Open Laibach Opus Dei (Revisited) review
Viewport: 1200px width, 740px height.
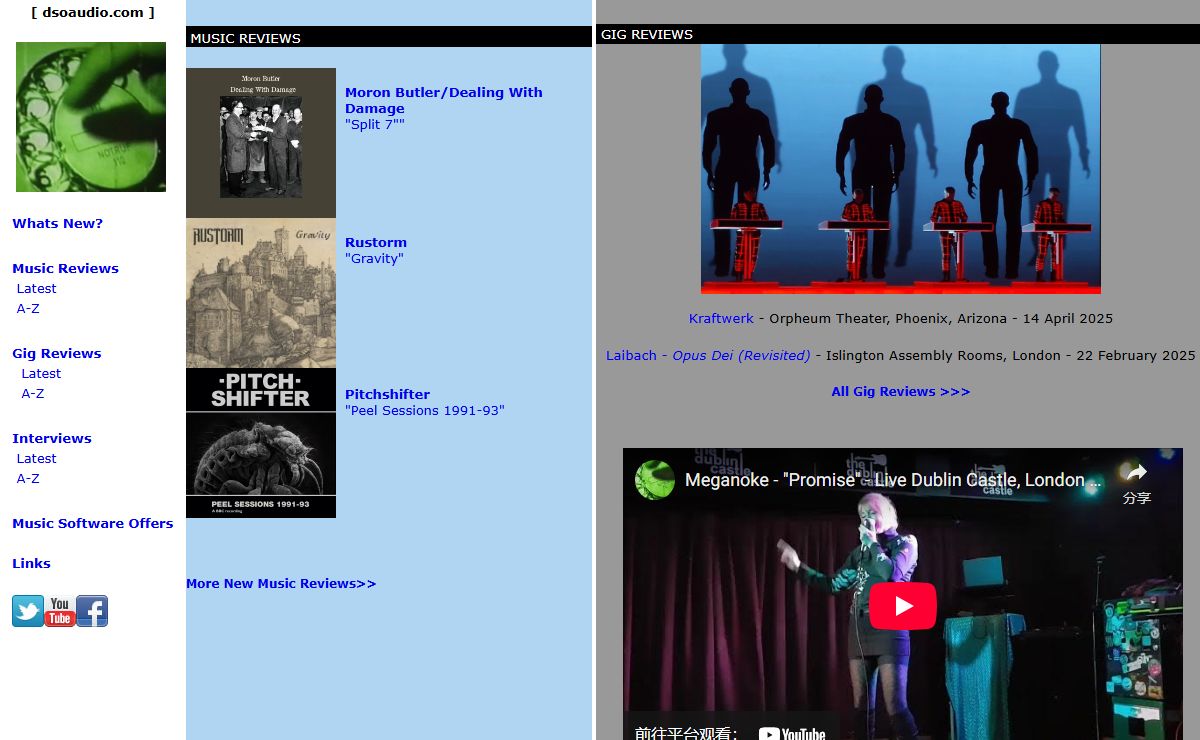click(708, 355)
